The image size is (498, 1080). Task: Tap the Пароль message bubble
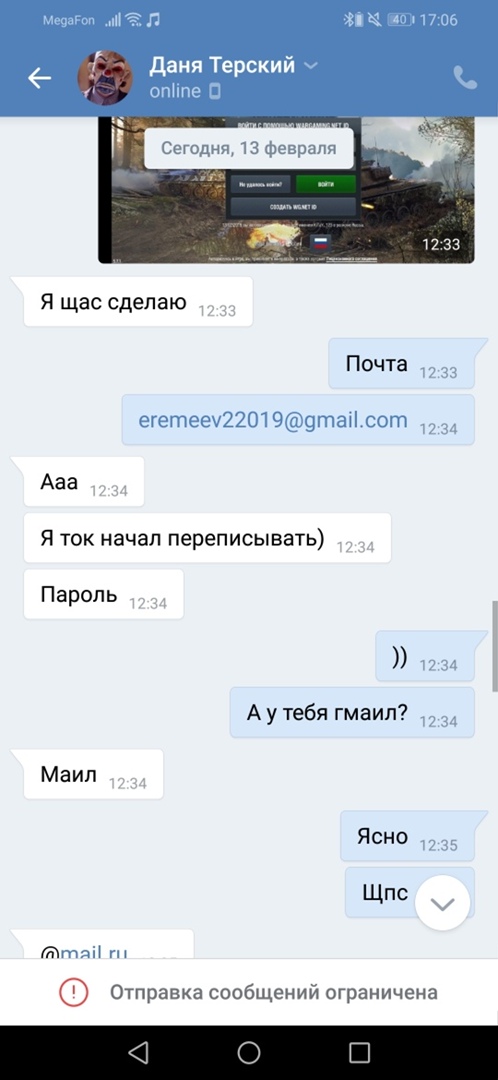click(x=103, y=594)
